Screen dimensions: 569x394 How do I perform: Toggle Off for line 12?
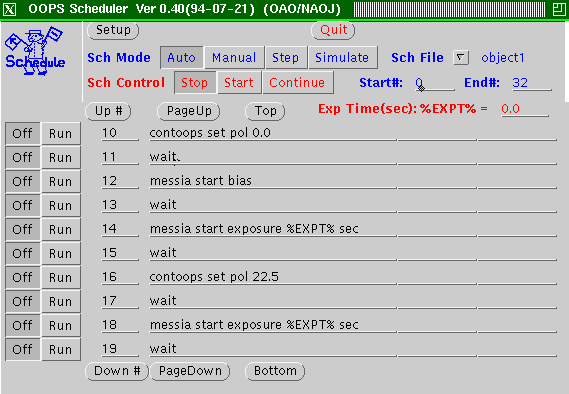pyautogui.click(x=22, y=181)
